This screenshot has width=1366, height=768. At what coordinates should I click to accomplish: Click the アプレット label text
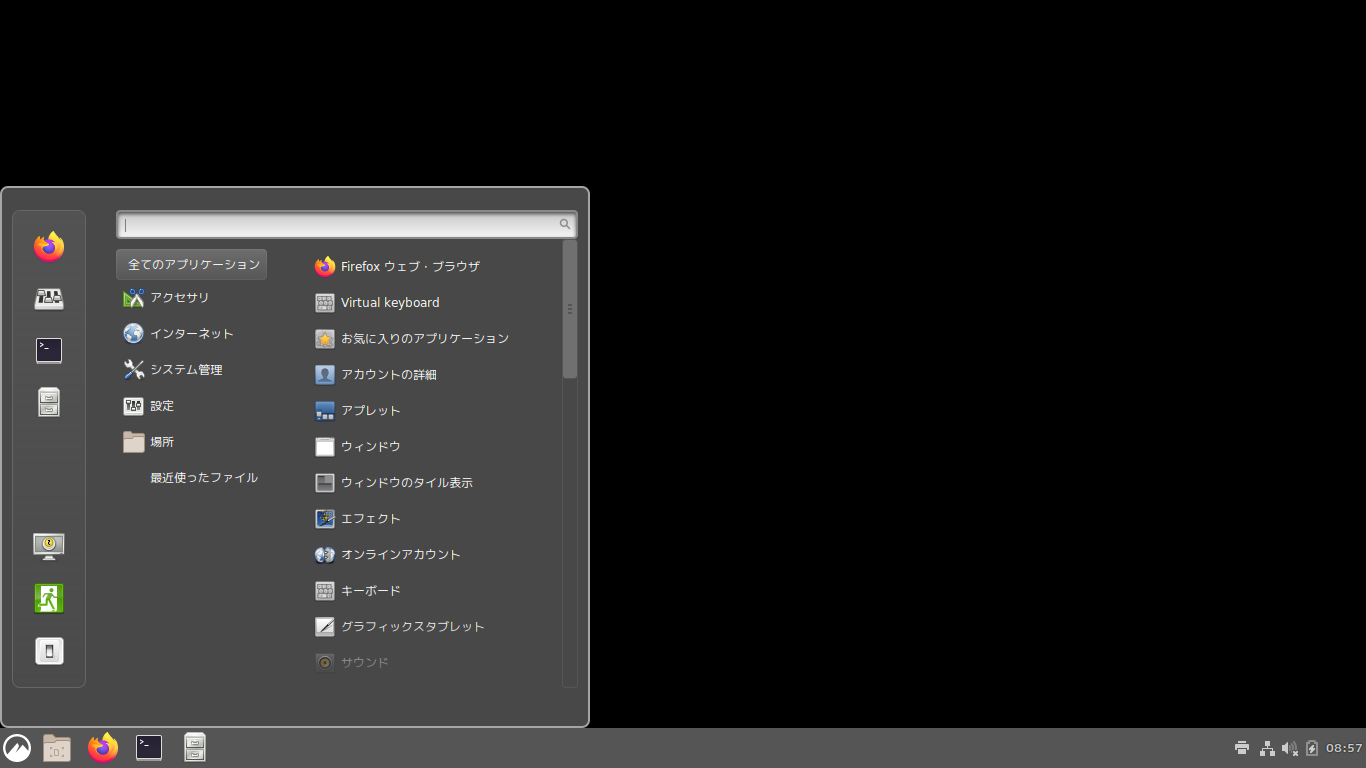click(371, 411)
